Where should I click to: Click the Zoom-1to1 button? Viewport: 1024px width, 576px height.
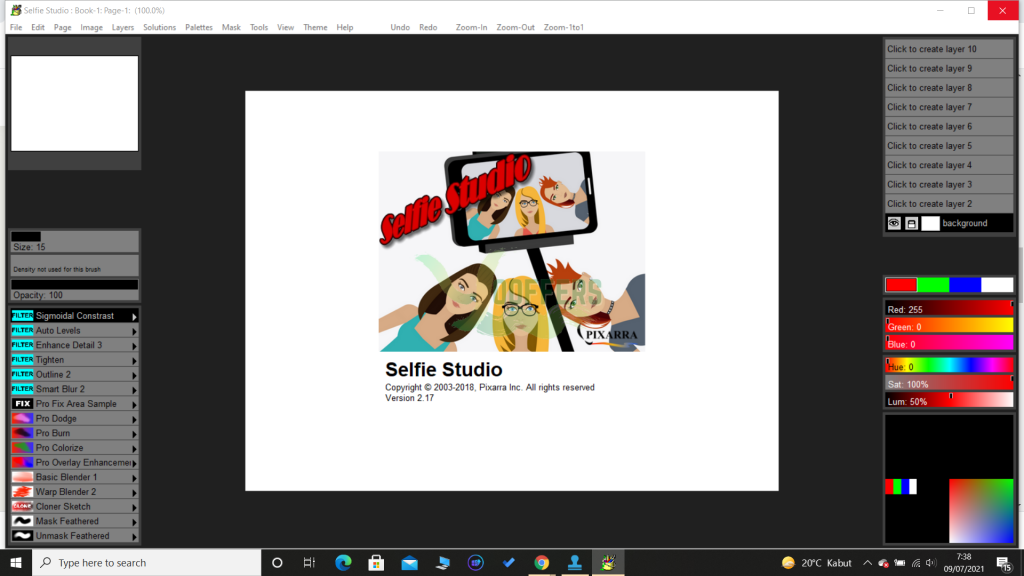pyautogui.click(x=564, y=27)
